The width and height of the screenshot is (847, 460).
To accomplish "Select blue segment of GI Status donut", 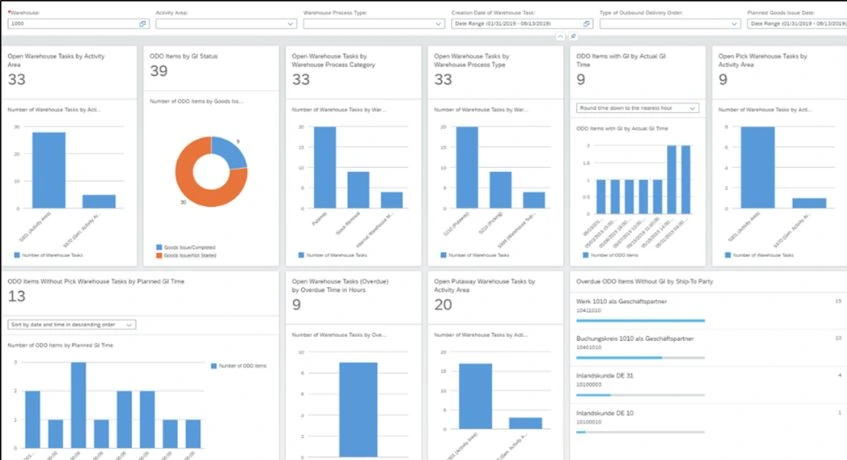I will pos(230,151).
